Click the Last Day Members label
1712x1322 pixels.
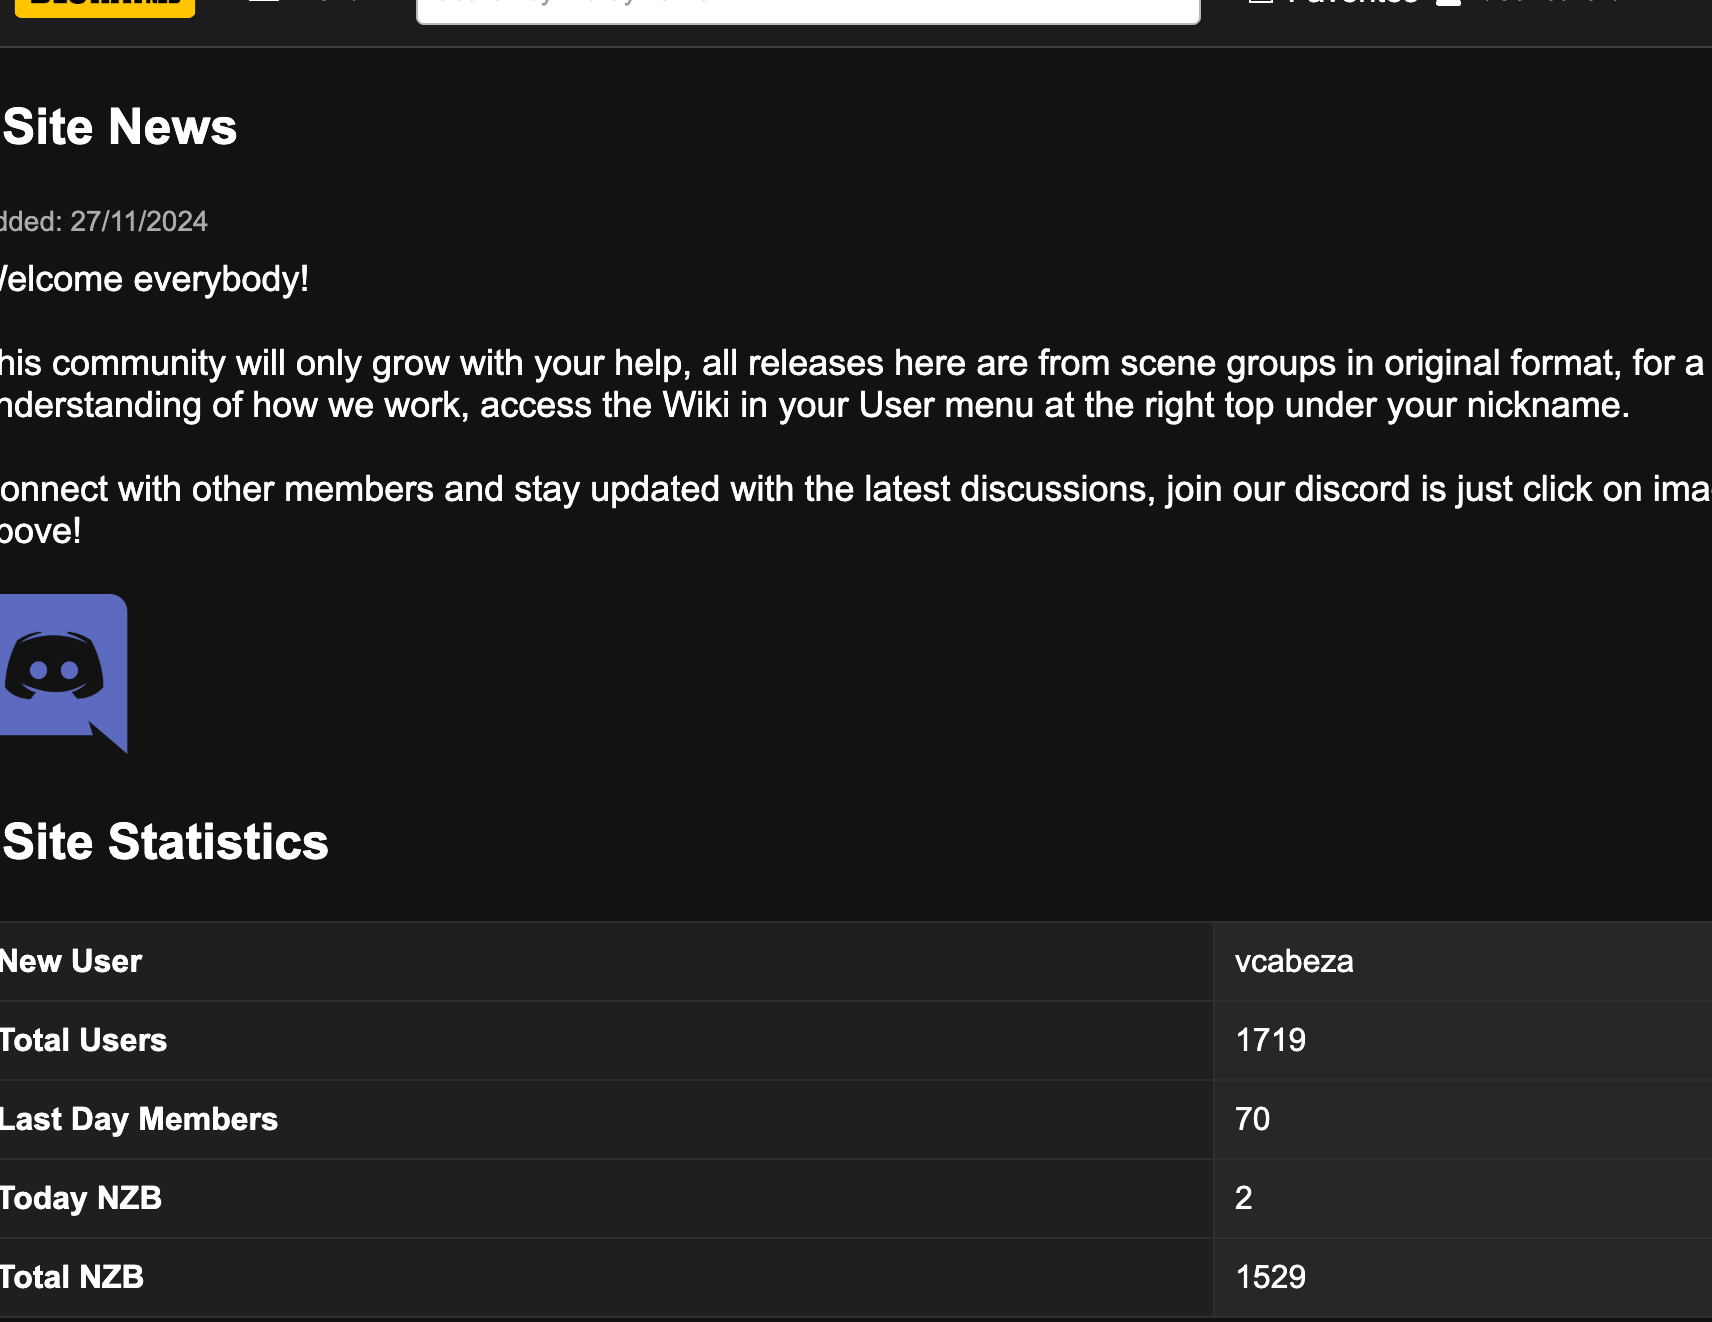[139, 1119]
